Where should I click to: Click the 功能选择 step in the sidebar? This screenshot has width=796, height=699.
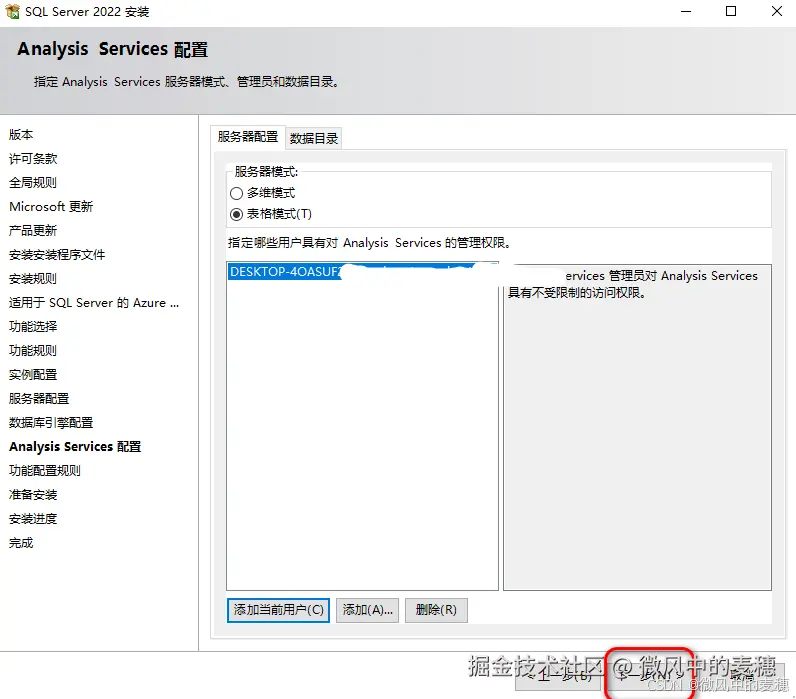click(x=34, y=327)
